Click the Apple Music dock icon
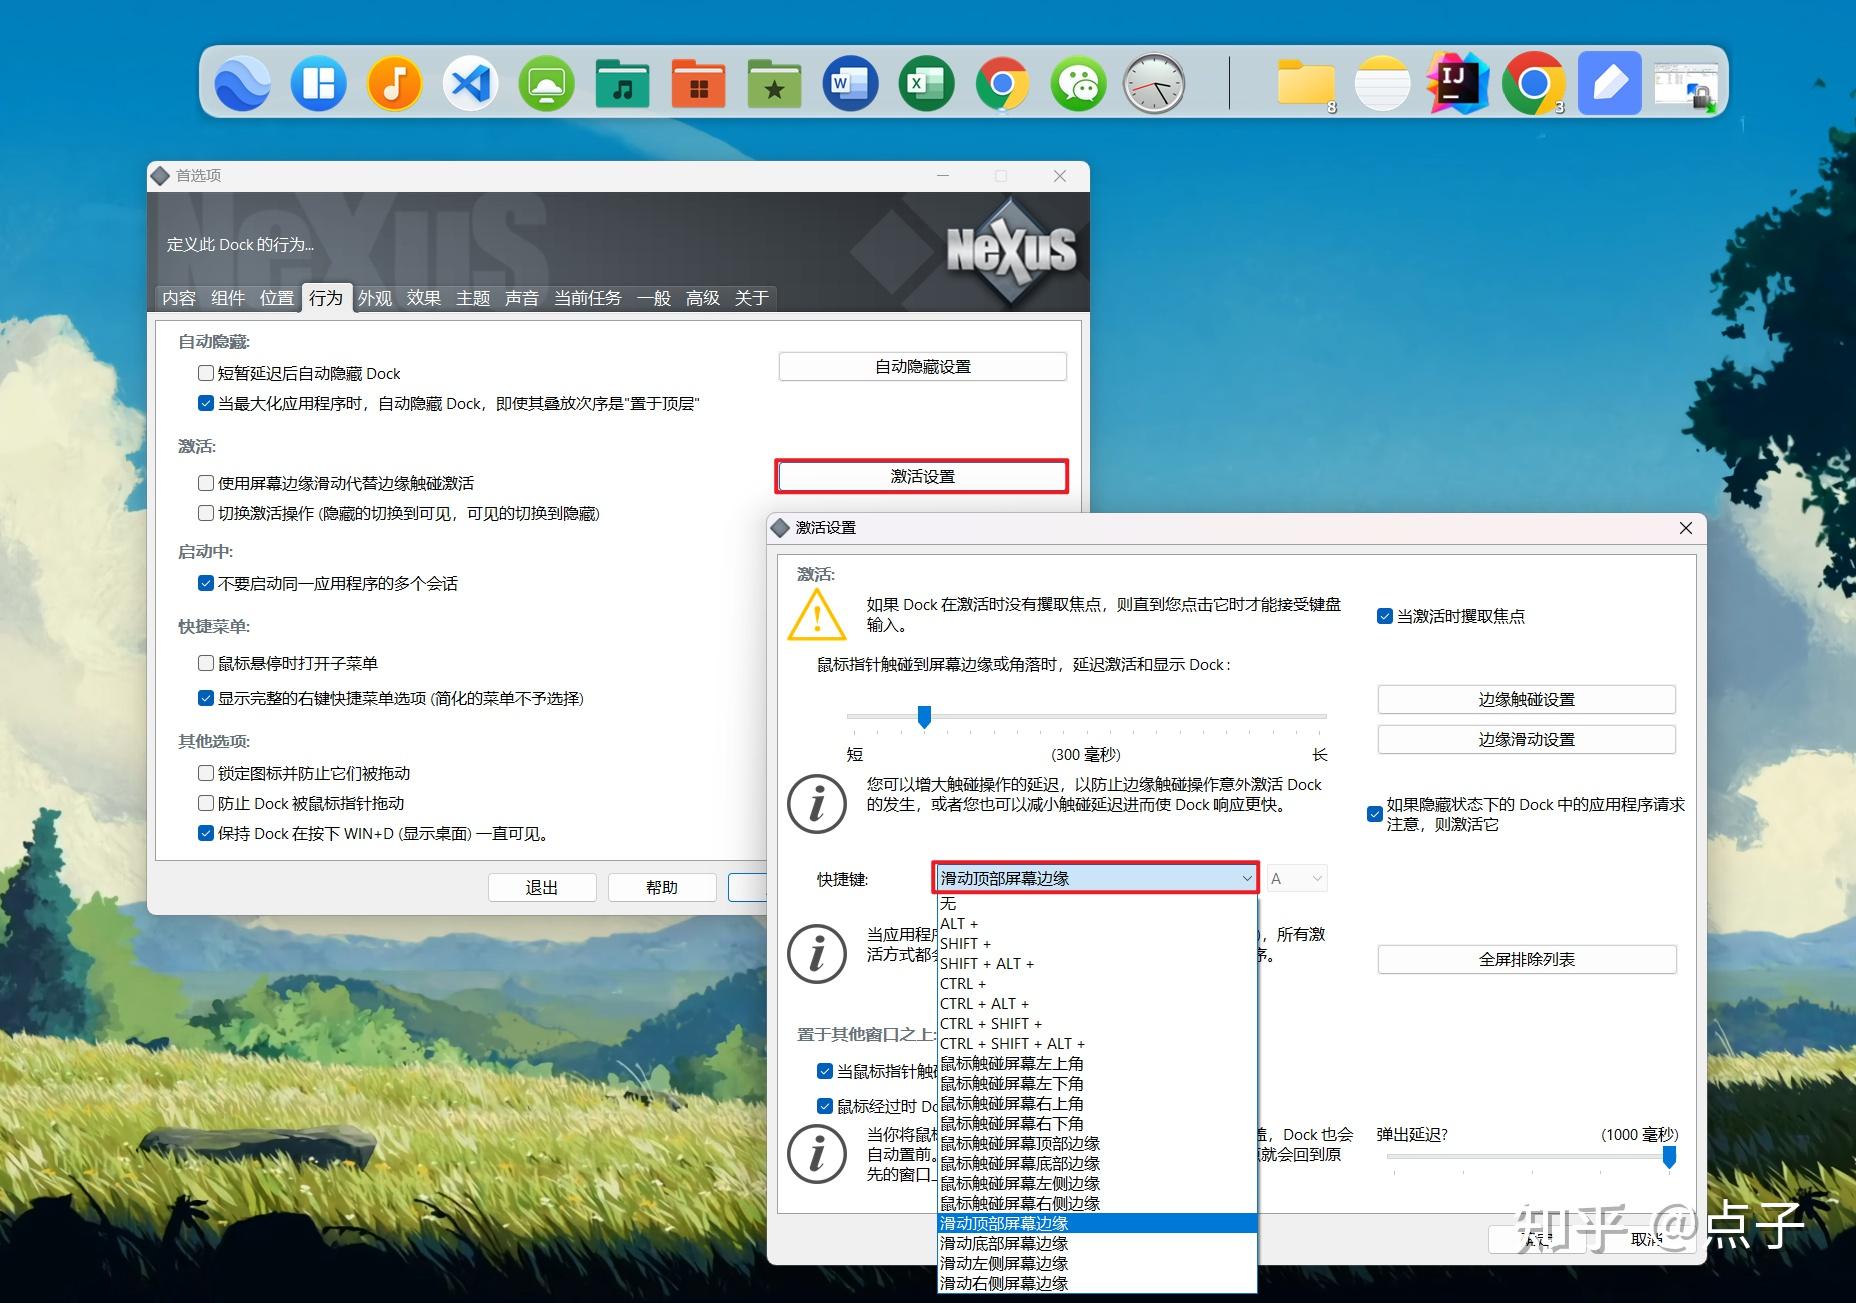1856x1303 pixels. pos(394,83)
